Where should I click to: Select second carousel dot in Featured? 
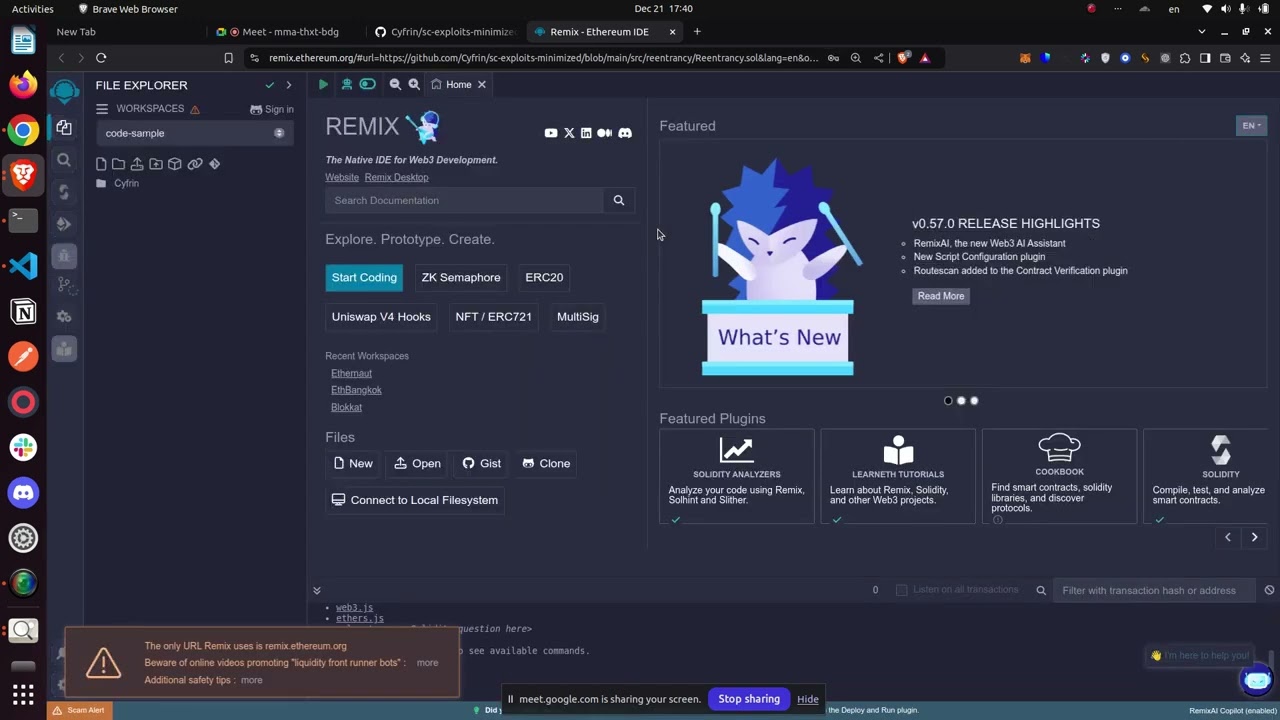961,401
